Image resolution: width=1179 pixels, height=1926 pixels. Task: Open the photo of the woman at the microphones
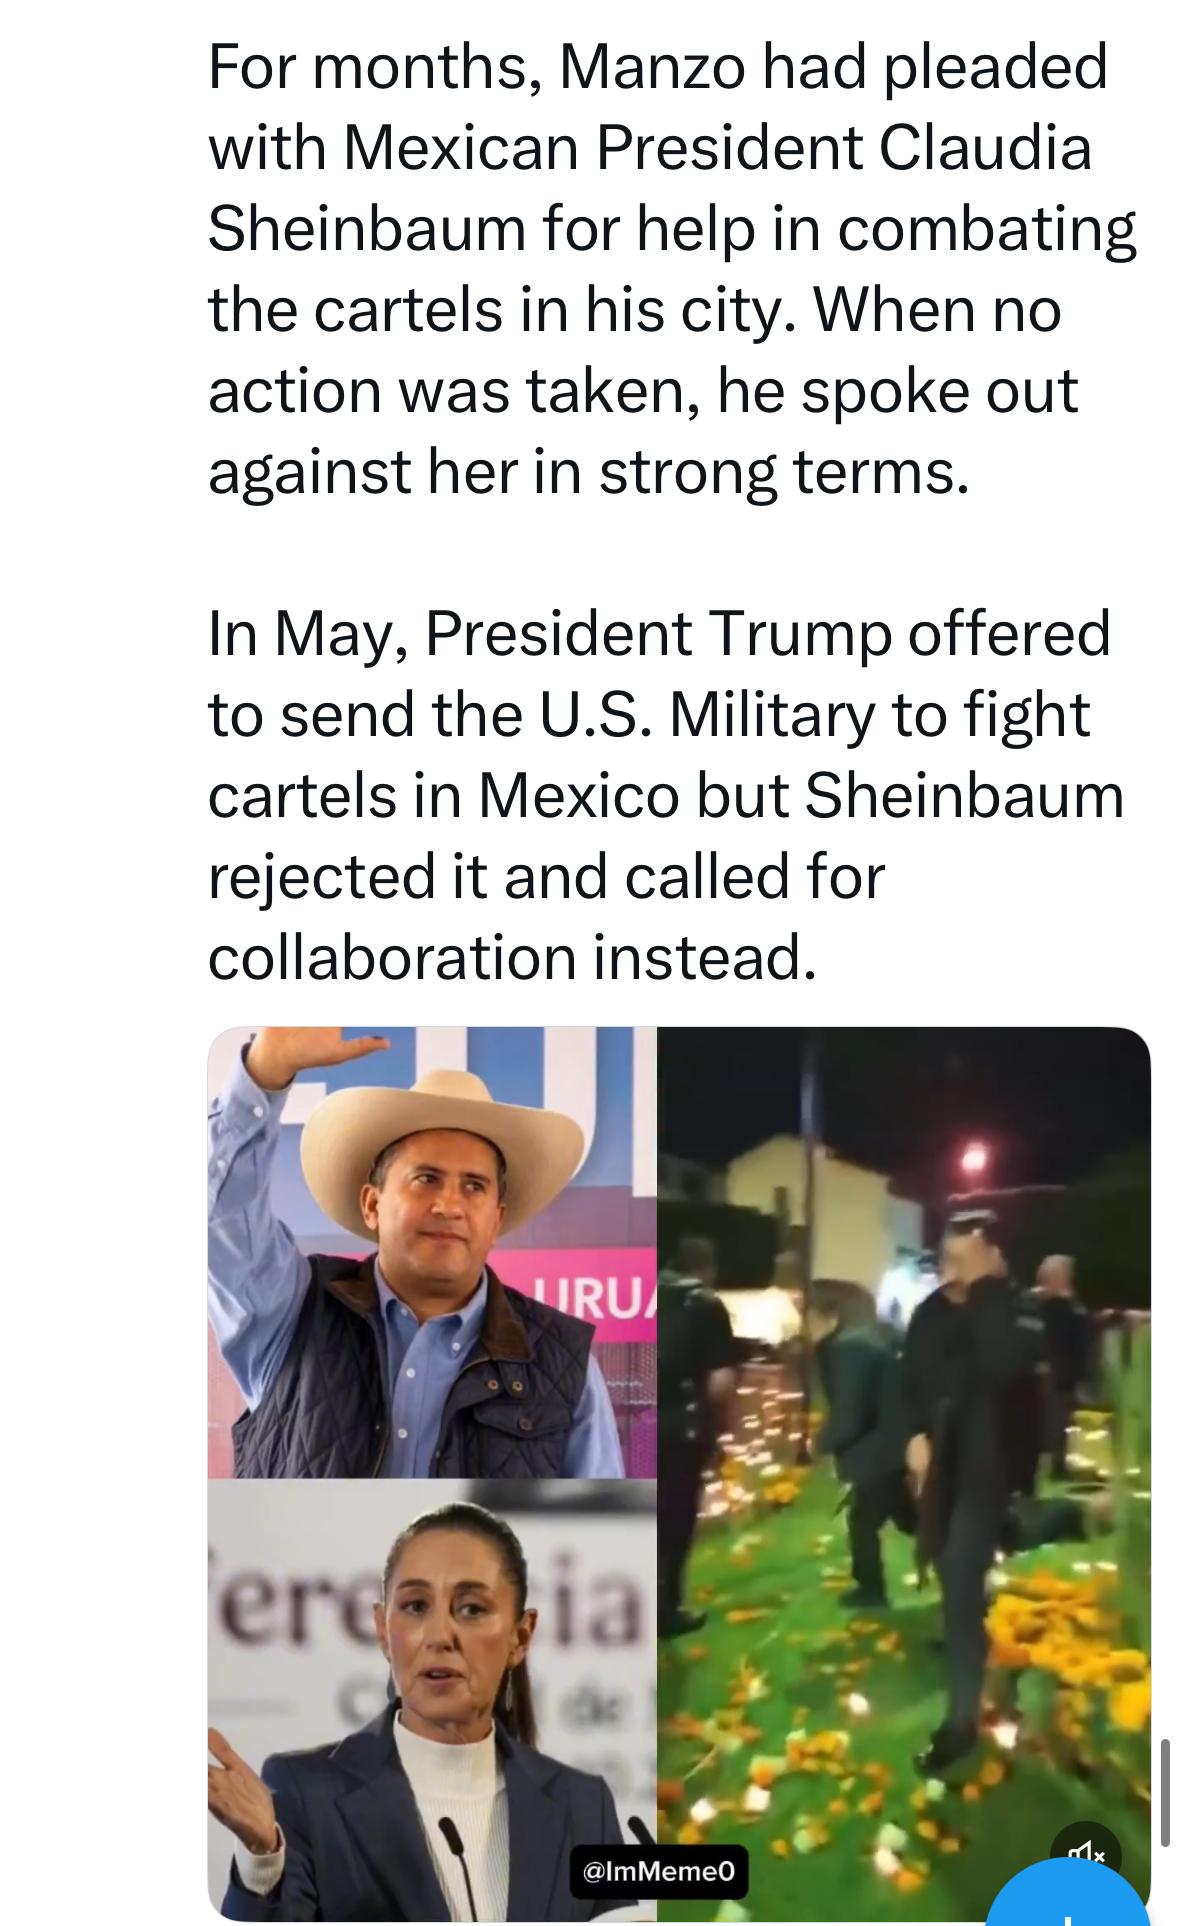(432, 1700)
